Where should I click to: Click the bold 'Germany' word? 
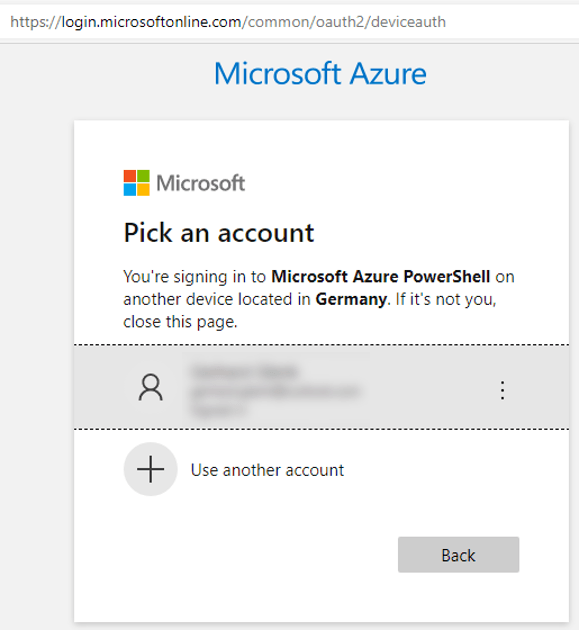[x=351, y=299]
